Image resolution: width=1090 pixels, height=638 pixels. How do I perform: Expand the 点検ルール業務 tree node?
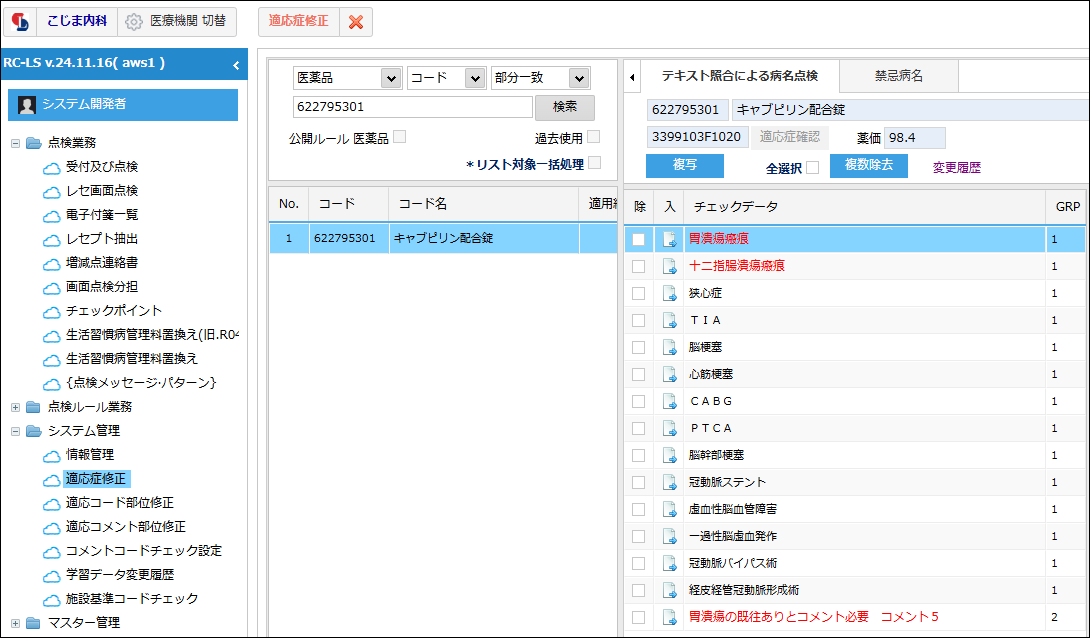tap(15, 407)
